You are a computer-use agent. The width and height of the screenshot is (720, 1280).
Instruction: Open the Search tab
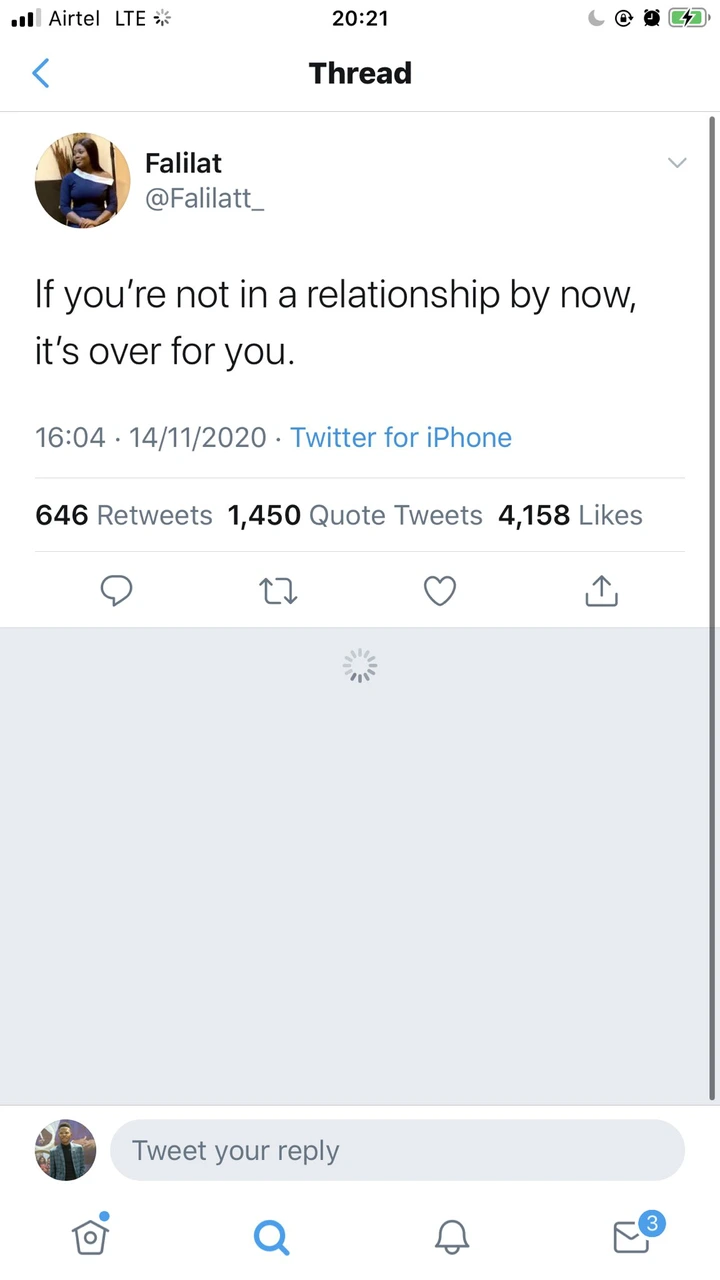[x=271, y=1238]
